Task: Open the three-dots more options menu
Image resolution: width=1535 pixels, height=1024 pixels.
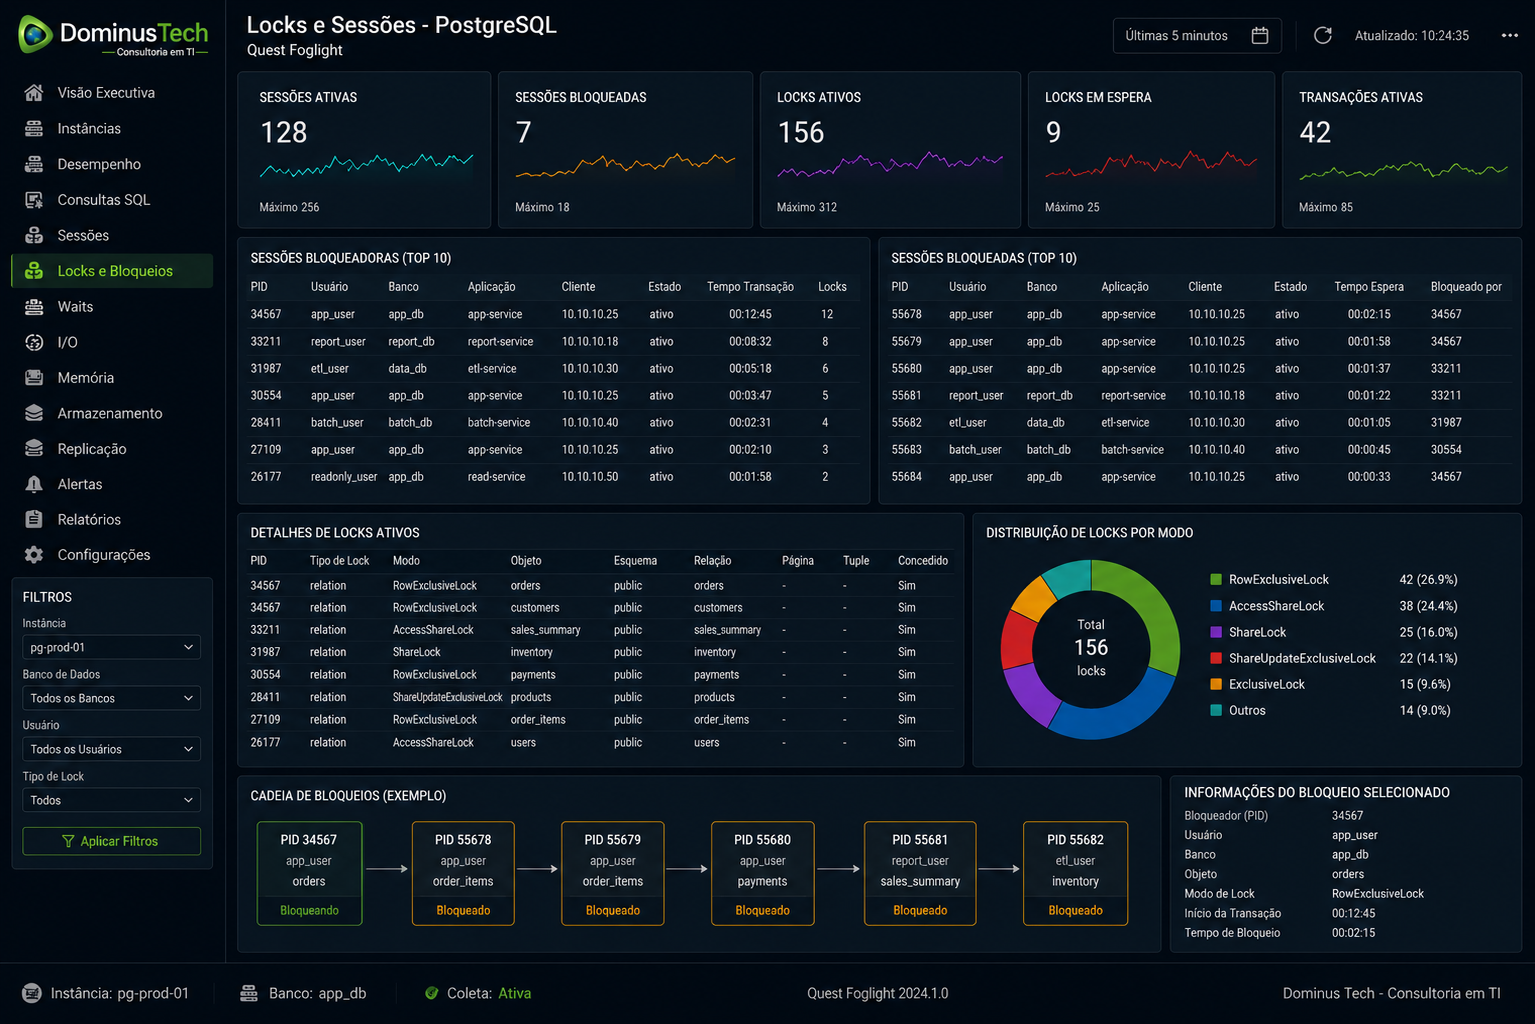Action: [1509, 36]
